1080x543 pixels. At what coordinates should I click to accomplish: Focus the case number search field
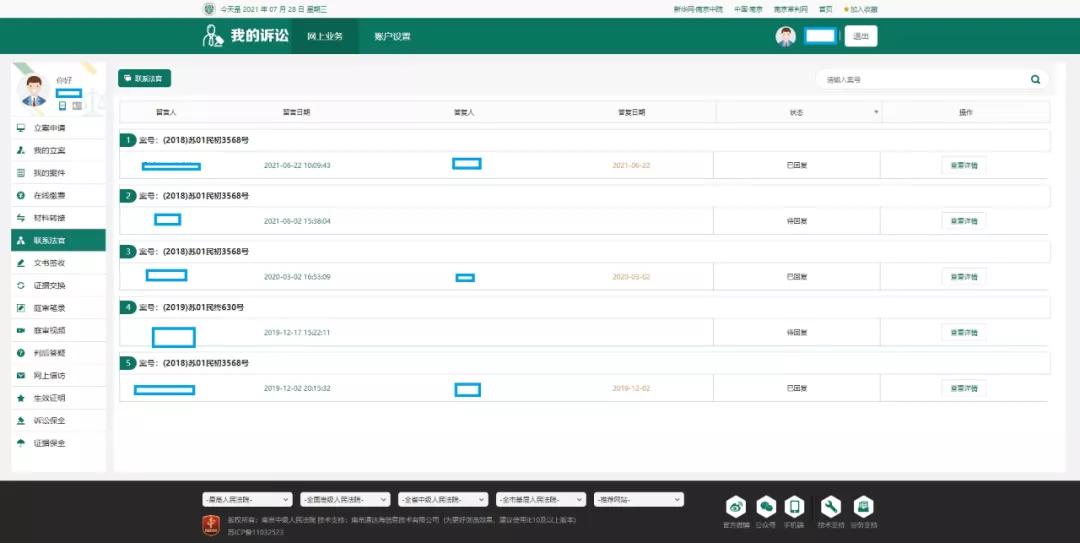coord(923,79)
